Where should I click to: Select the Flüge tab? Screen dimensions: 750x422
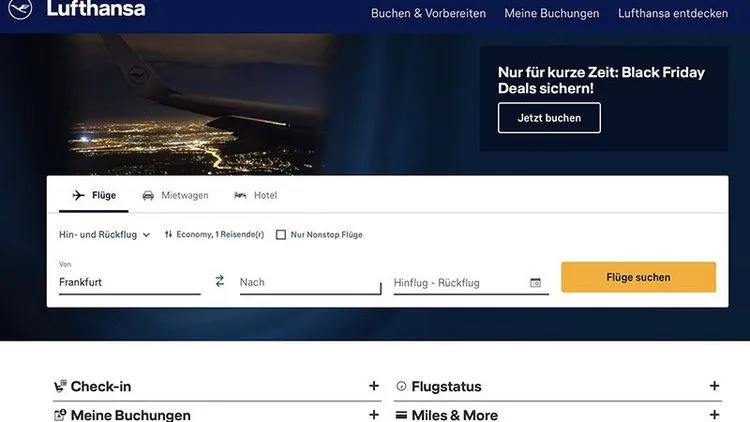tap(94, 195)
